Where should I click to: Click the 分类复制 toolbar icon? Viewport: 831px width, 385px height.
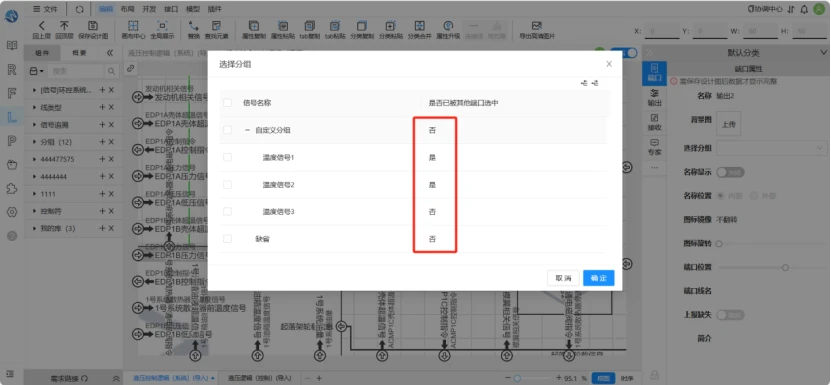(362, 26)
